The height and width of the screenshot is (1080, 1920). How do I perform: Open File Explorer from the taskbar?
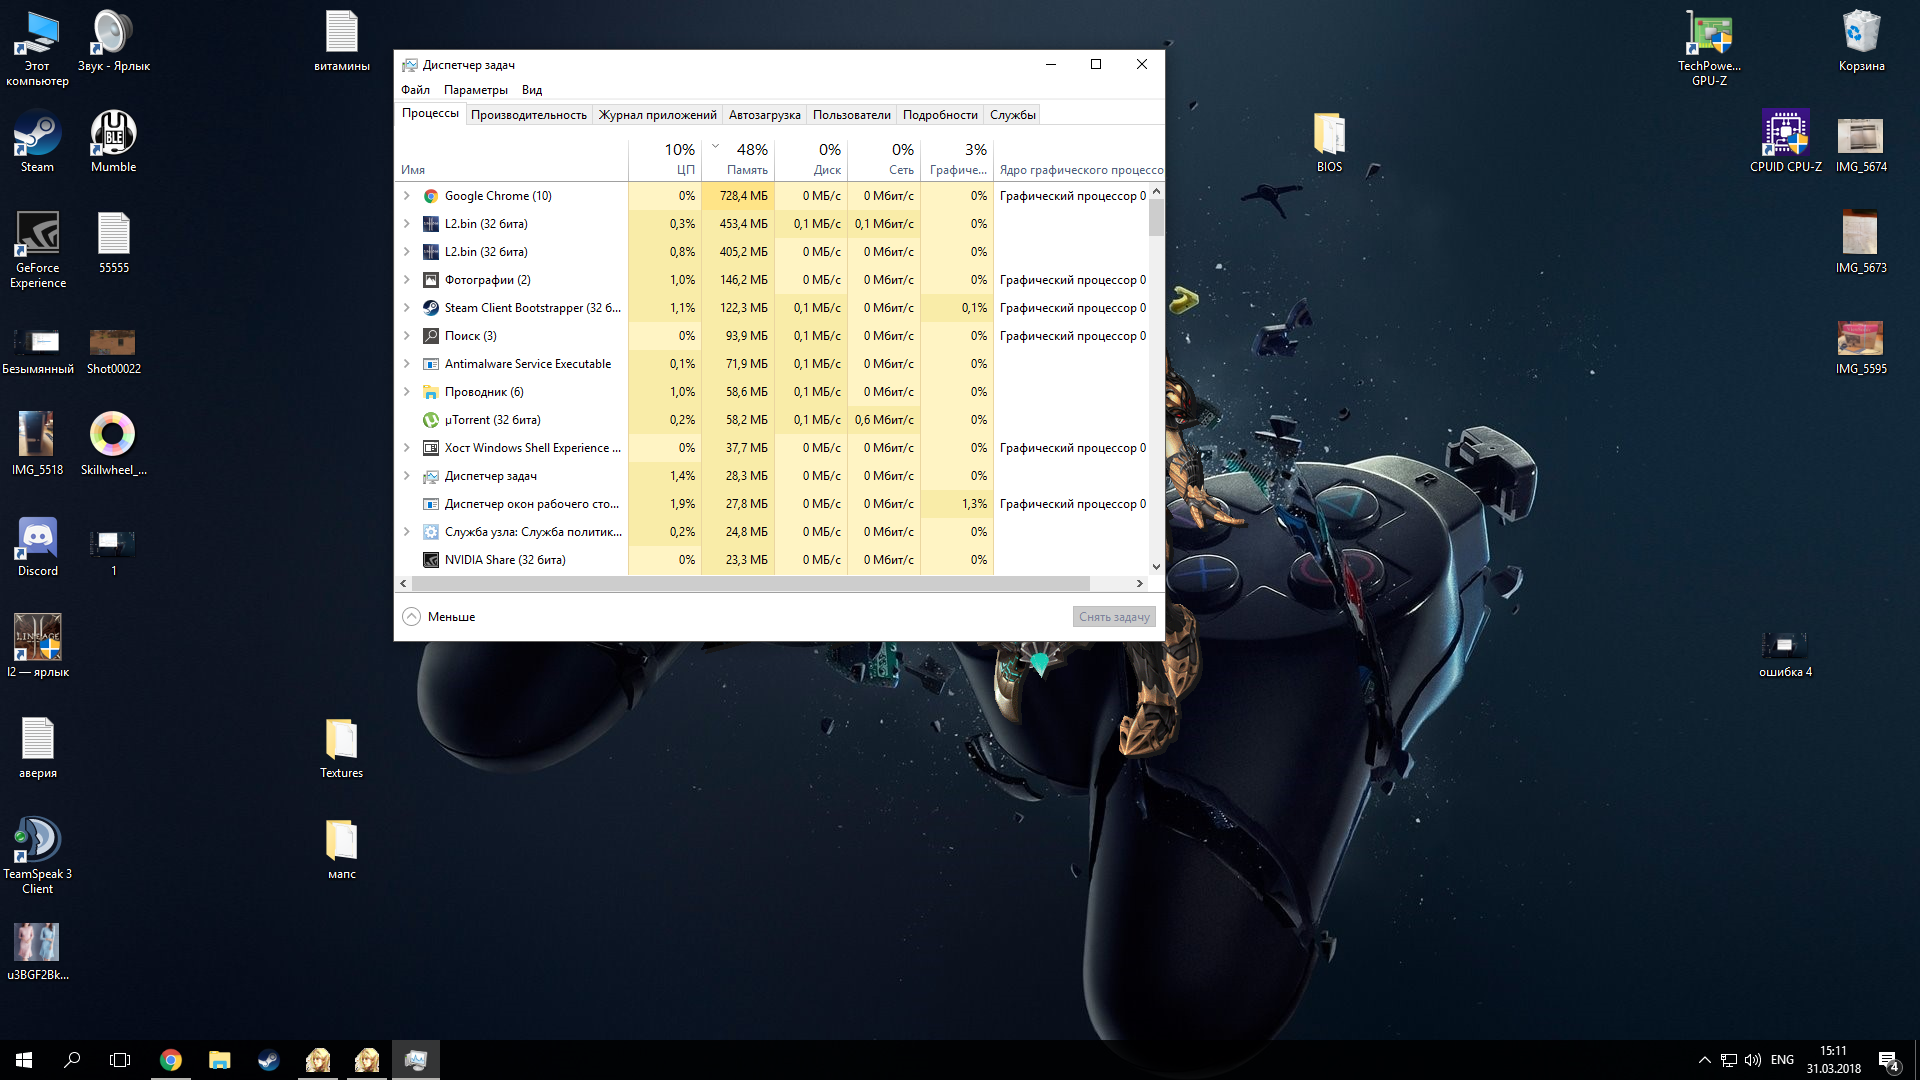point(220,1060)
